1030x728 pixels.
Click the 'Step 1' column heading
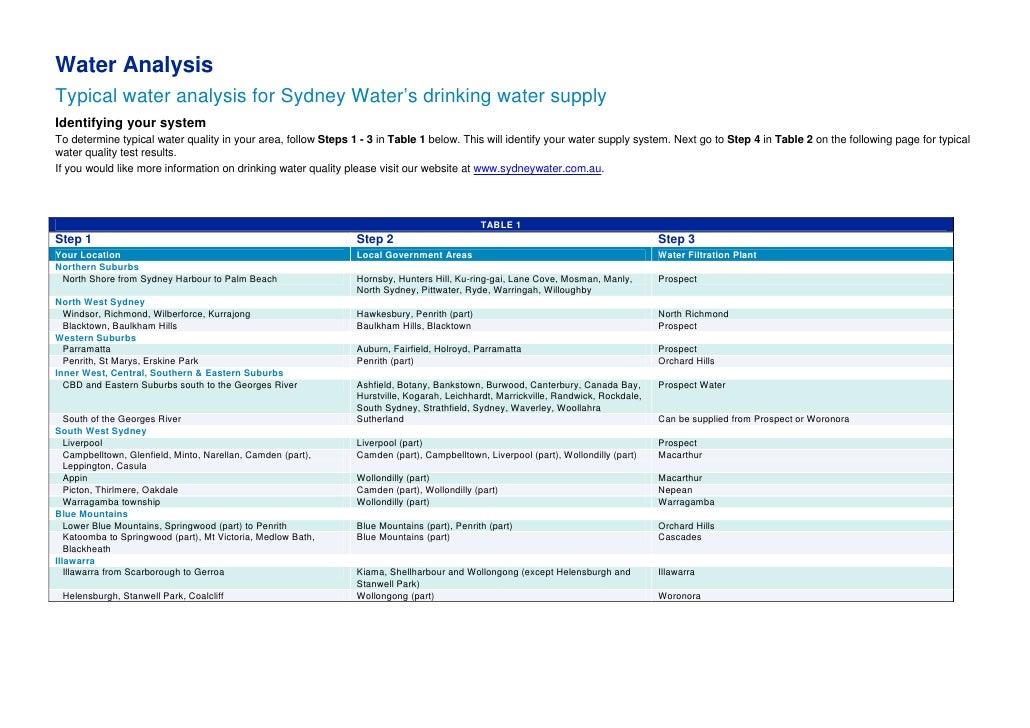73,239
